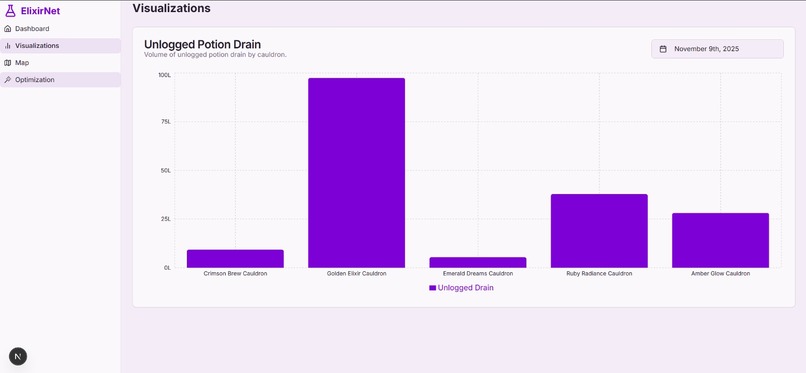Click the Amber Glow Cauldron axis label
The height and width of the screenshot is (373, 806).
720,274
